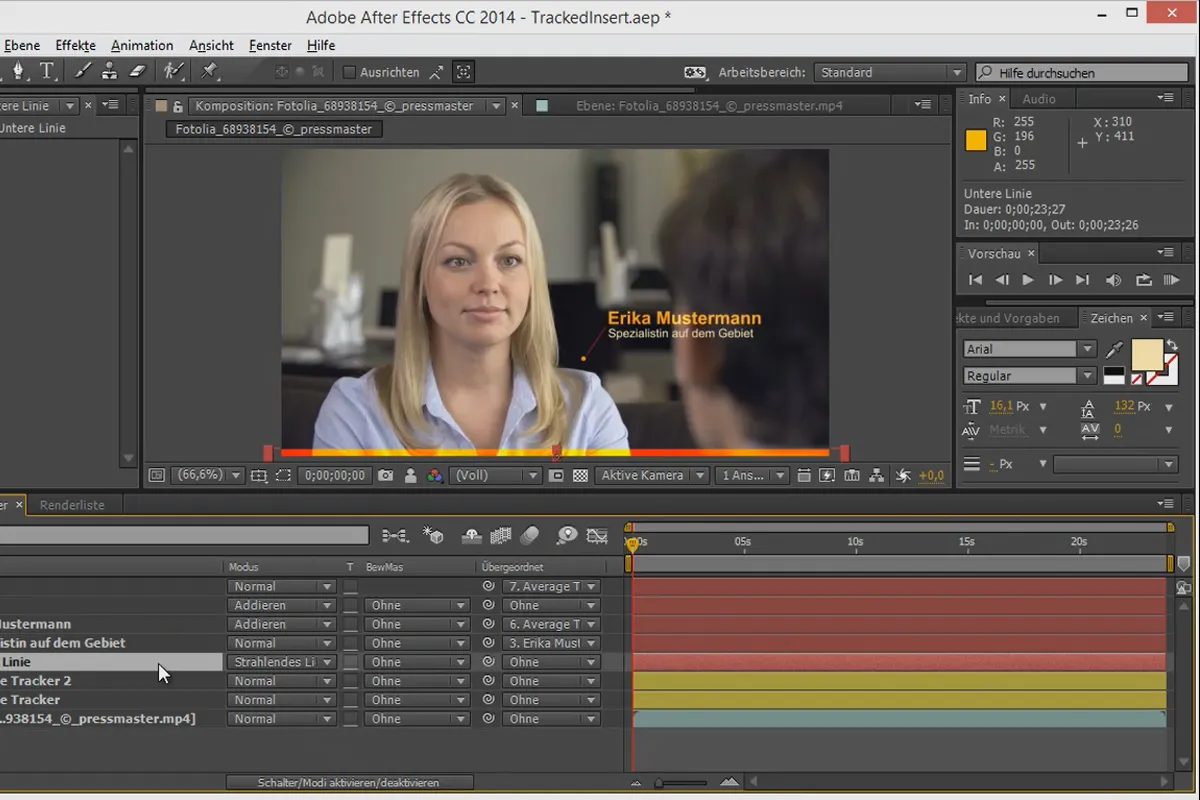The image size is (1200, 800).
Task: Open the graph editor icon
Action: point(597,536)
